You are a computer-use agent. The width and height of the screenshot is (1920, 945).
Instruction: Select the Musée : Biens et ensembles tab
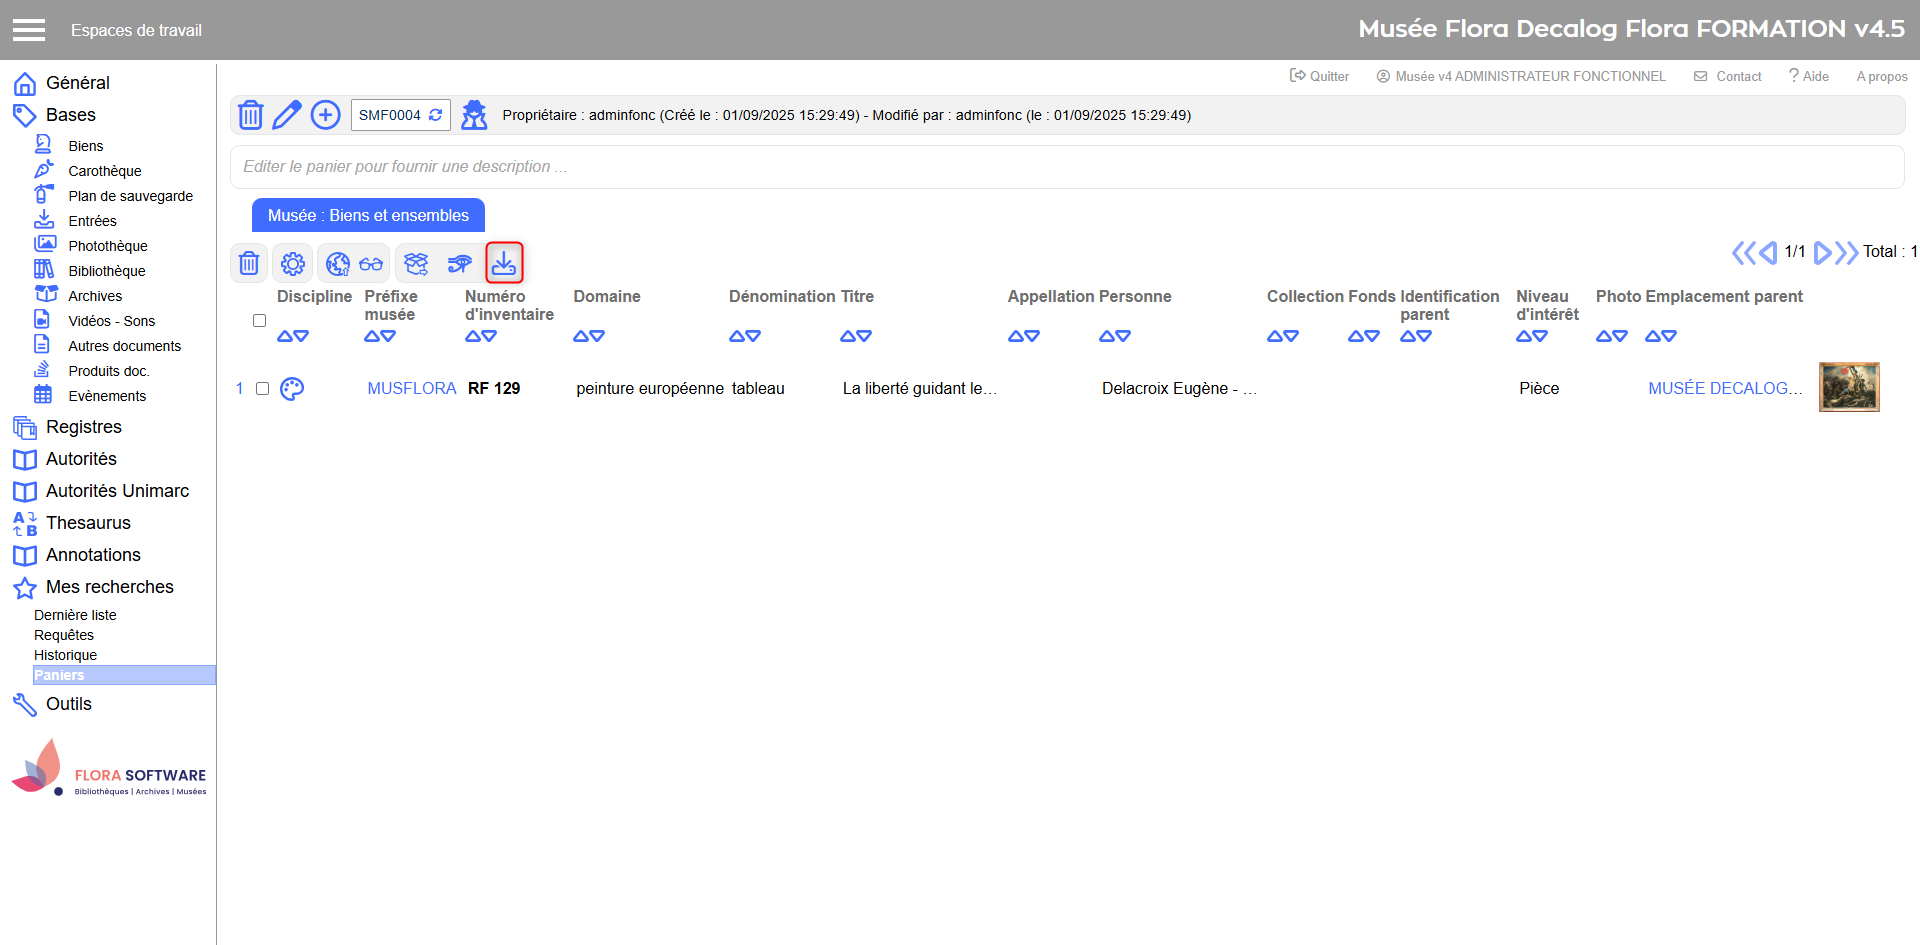[368, 216]
